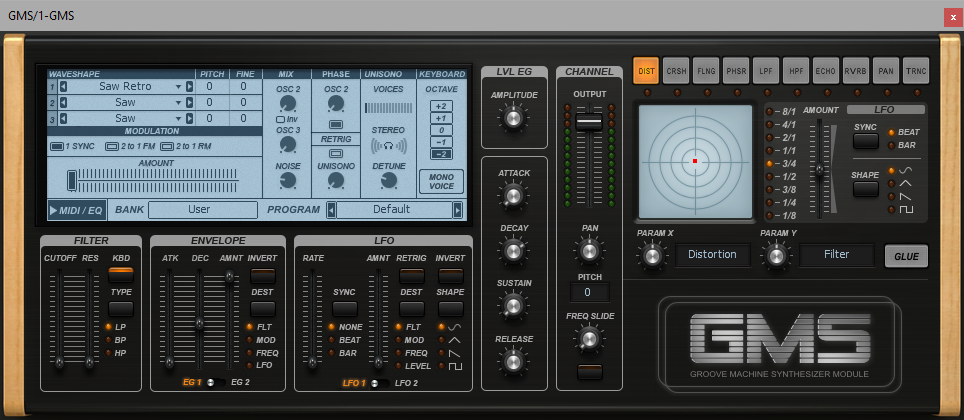This screenshot has height=420, width=964.
Task: Click the previous waveshape arrow for oscillator 1
Action: [x=63, y=87]
